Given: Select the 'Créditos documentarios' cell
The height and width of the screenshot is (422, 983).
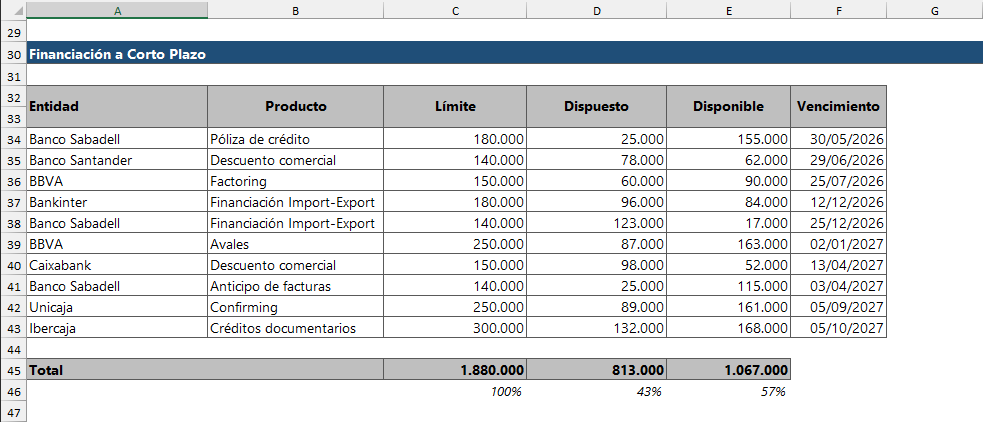Looking at the screenshot, I should [295, 328].
